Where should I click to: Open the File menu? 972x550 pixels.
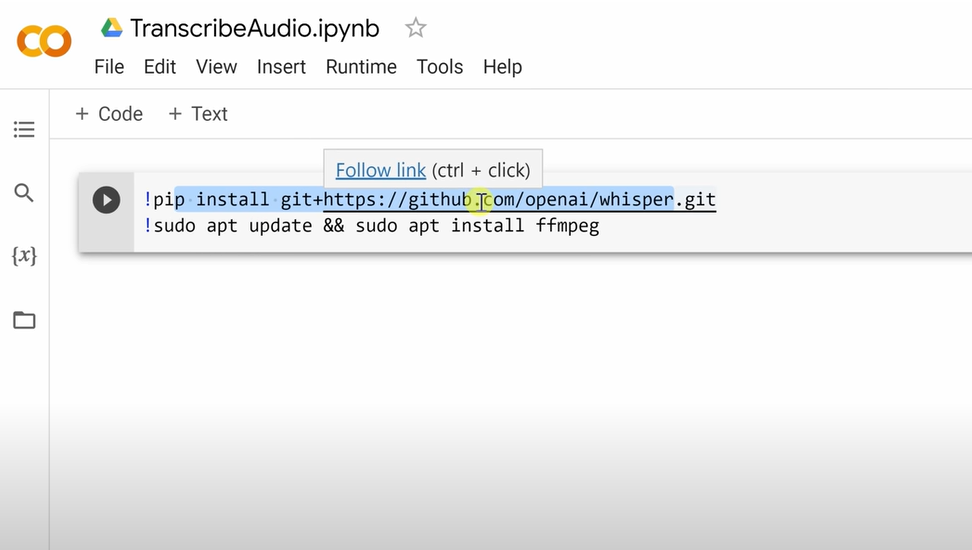click(109, 67)
